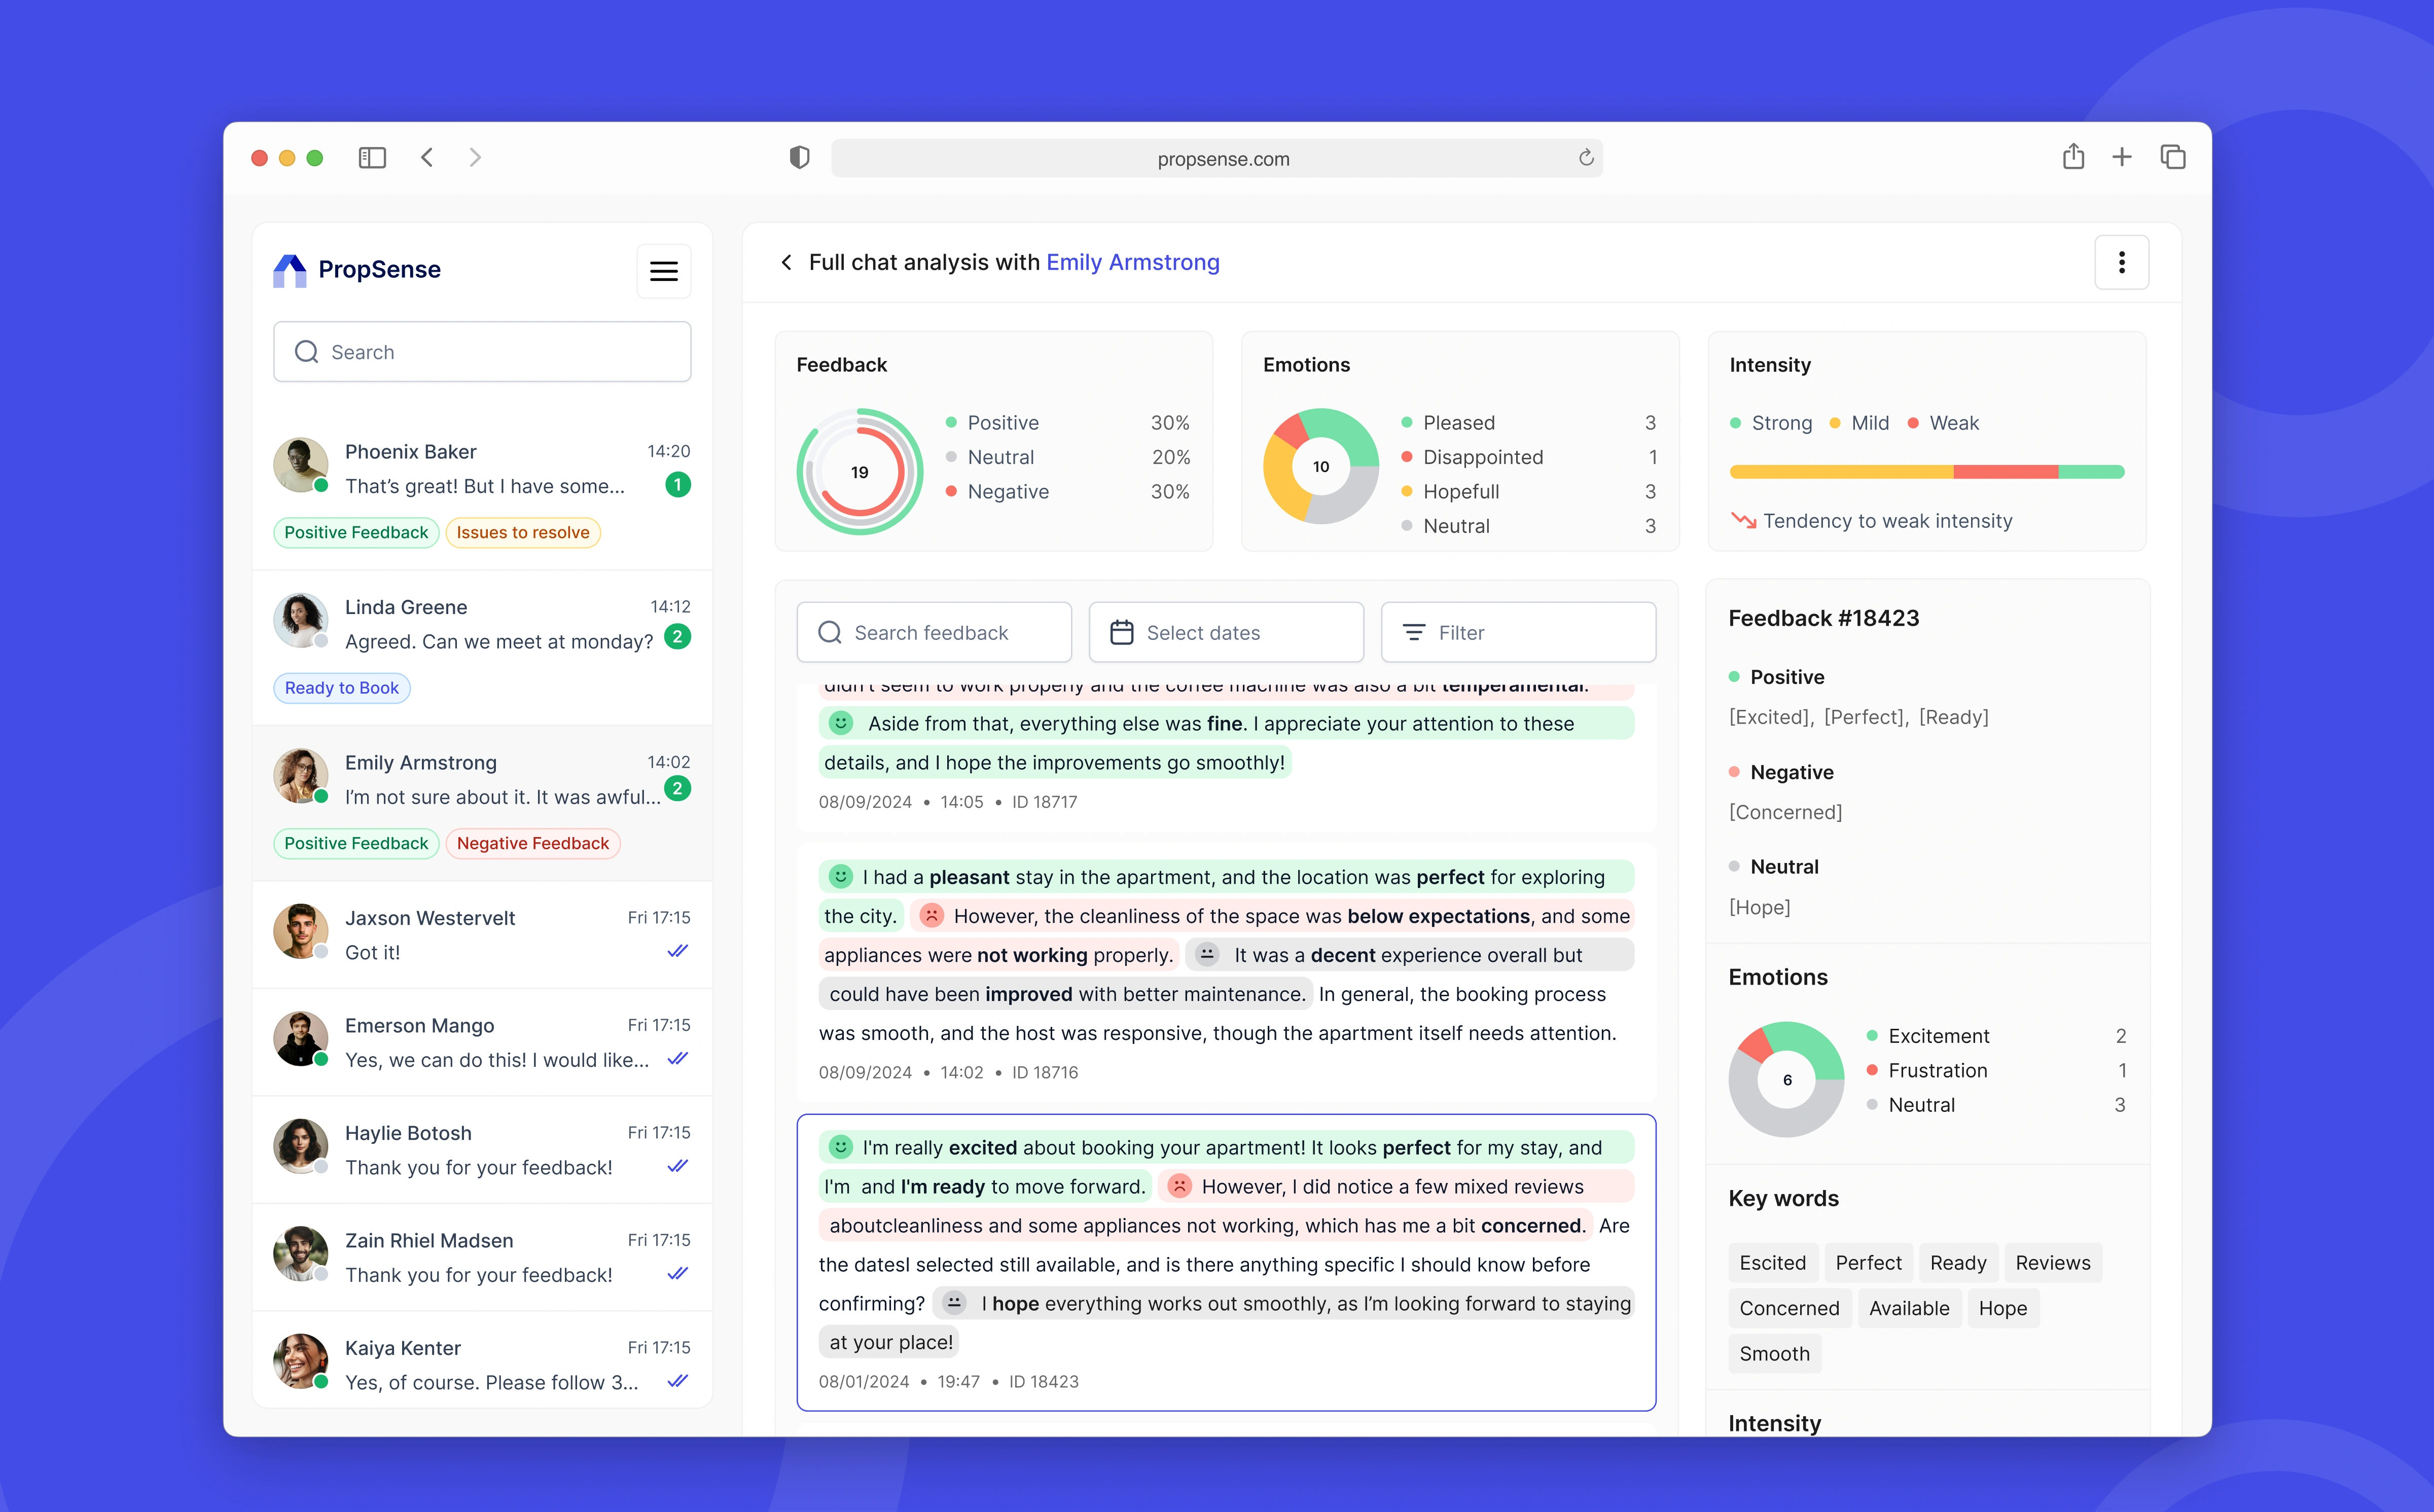Open the browser share icon
The height and width of the screenshot is (1512, 2434).
tap(2073, 156)
